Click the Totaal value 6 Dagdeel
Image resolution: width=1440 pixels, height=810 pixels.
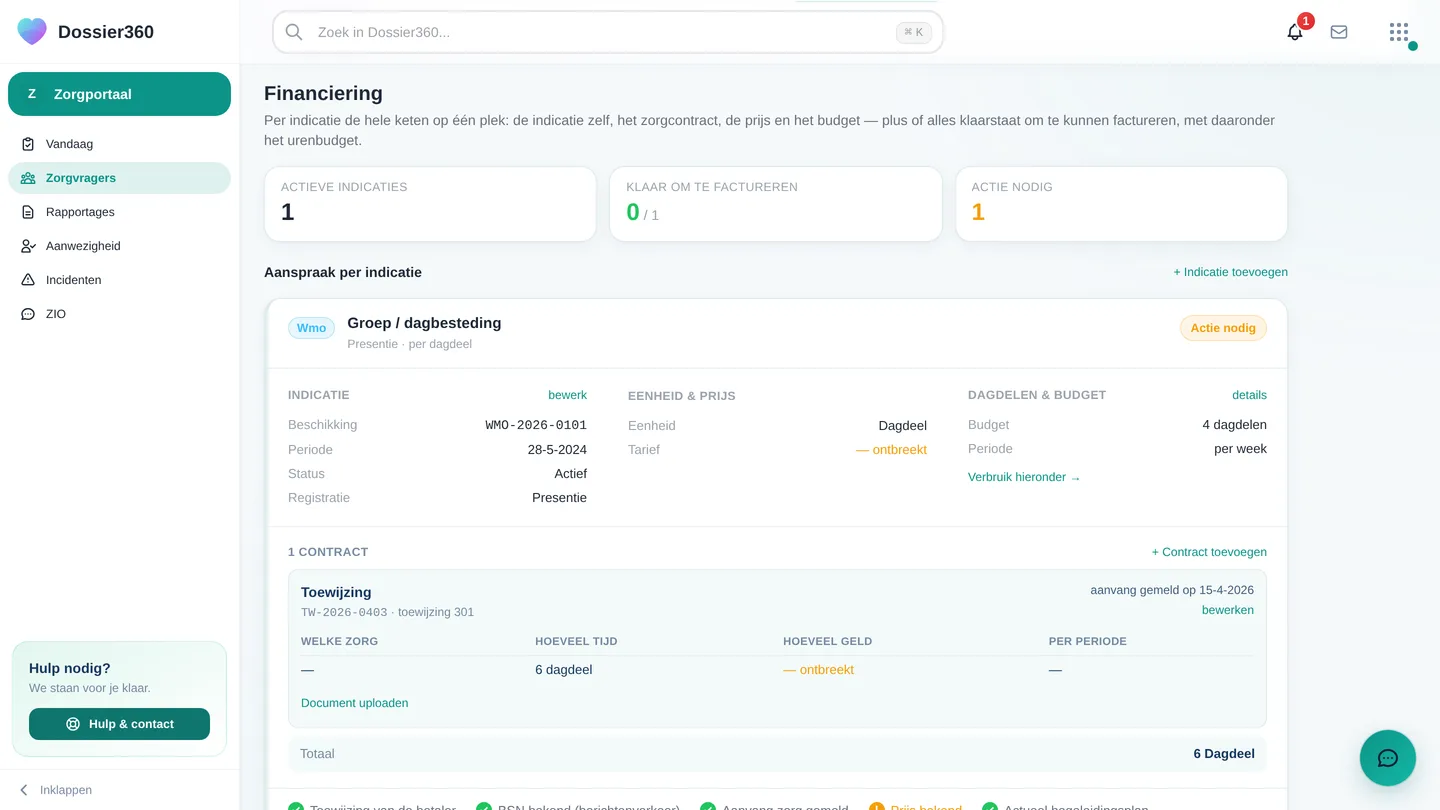point(1224,754)
